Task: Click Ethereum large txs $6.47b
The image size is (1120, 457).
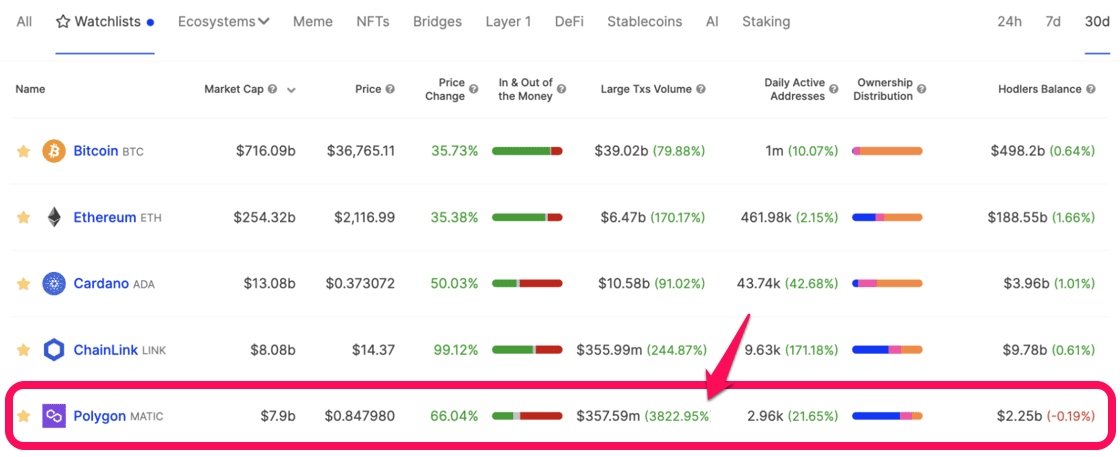Action: click(x=624, y=217)
